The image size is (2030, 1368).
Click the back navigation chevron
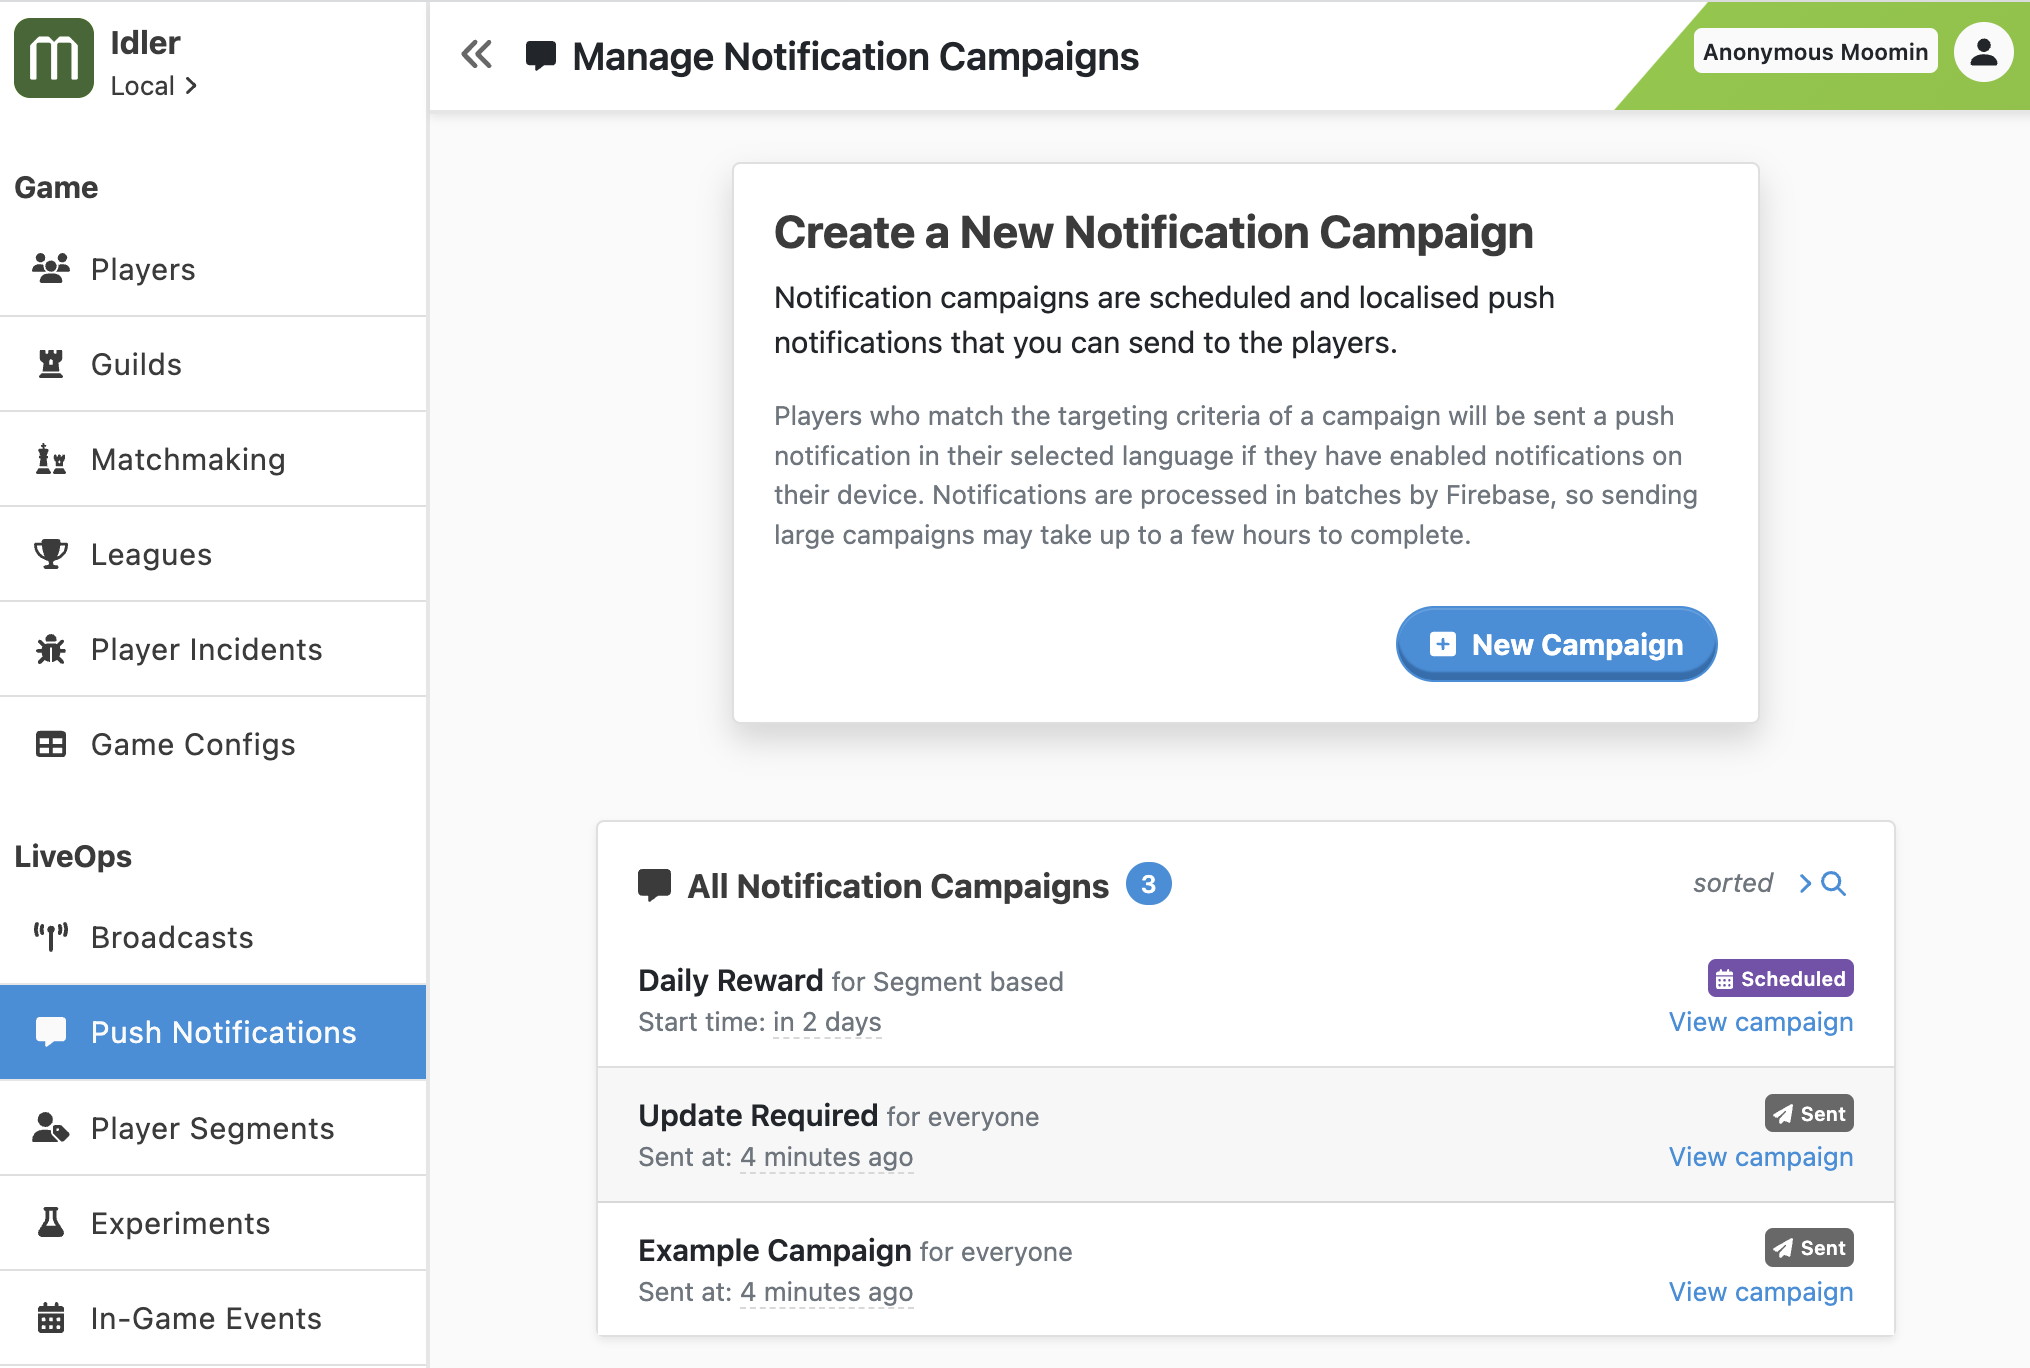coord(481,55)
